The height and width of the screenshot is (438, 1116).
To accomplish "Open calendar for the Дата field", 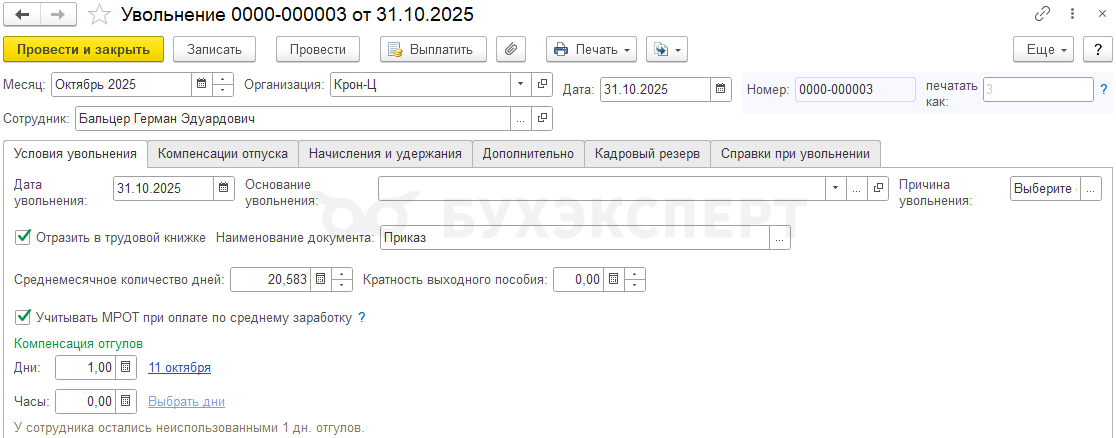I will [x=720, y=89].
